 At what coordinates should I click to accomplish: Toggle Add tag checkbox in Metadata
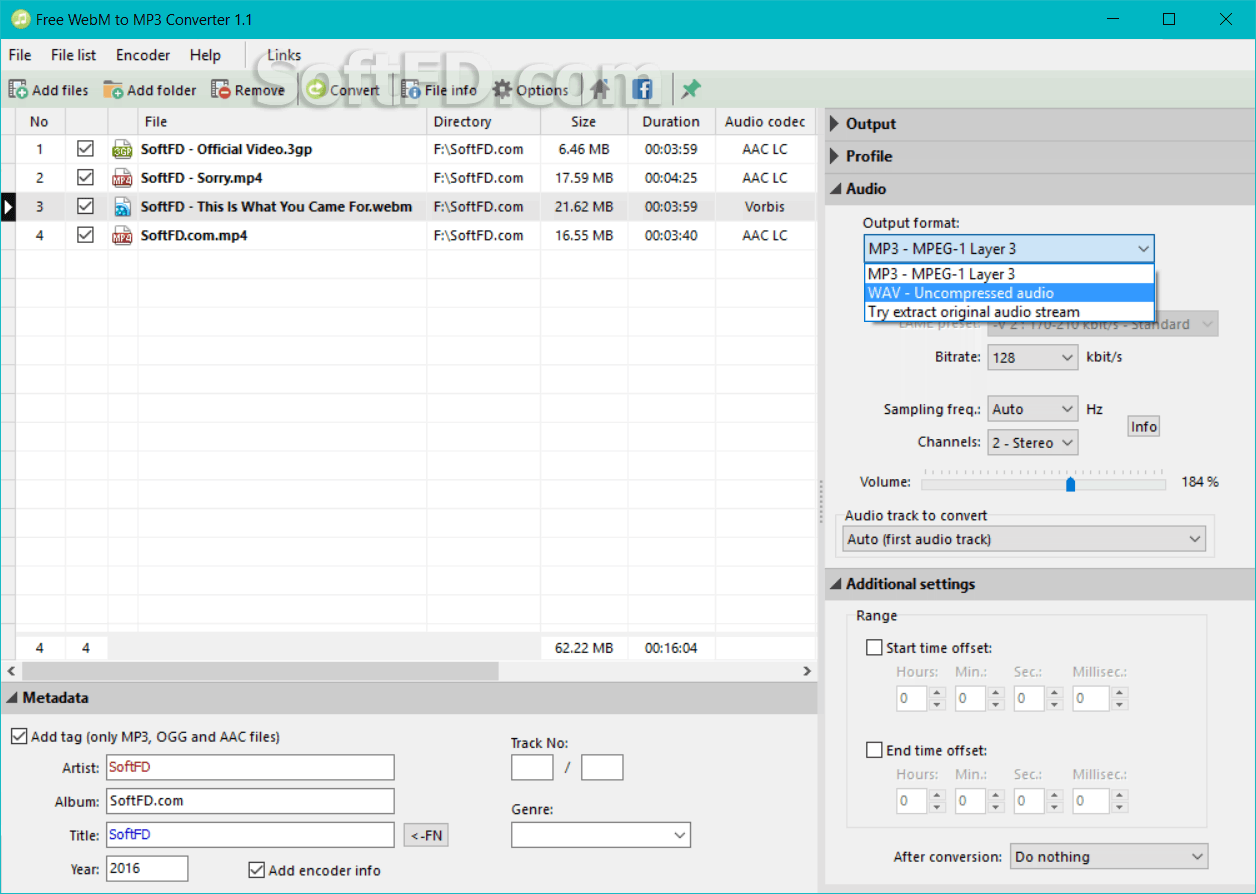(x=19, y=736)
